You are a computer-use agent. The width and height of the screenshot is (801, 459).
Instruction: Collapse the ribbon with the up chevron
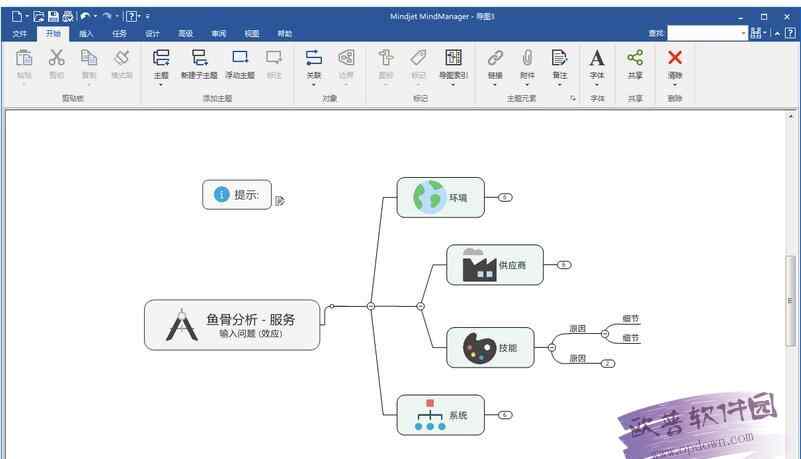pyautogui.click(x=778, y=33)
